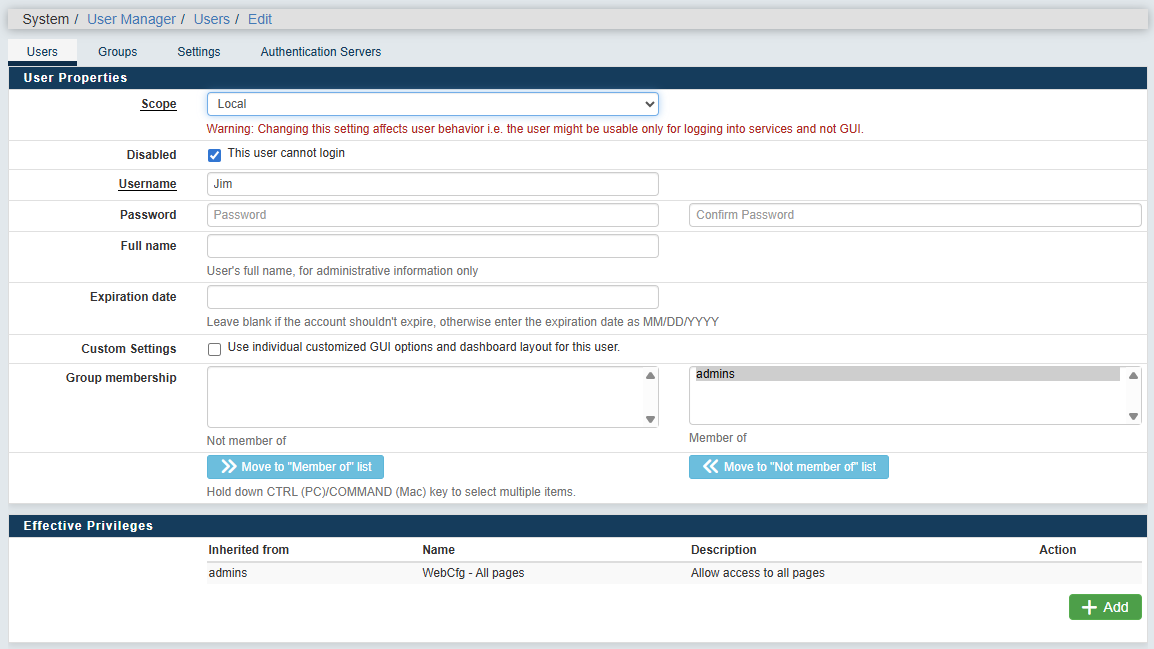Click the Users breadcrumb link
Viewport: 1154px width, 649px height.
click(211, 19)
